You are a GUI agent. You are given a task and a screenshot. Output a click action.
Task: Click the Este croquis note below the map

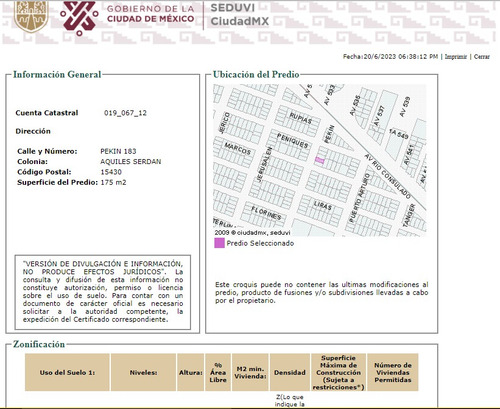(321, 293)
